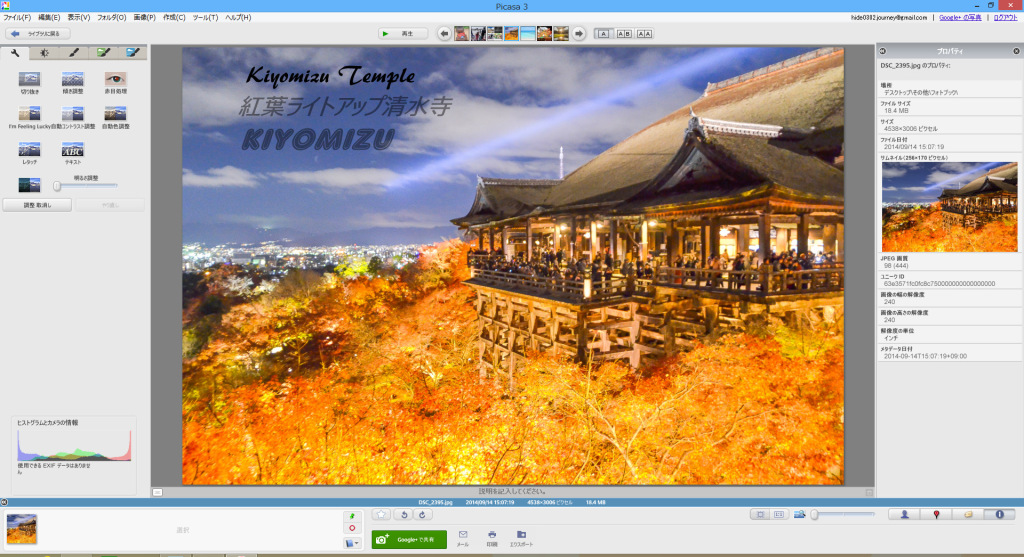Switch to the sun lighting tuning tab
This screenshot has width=1024, height=557.
[44, 53]
